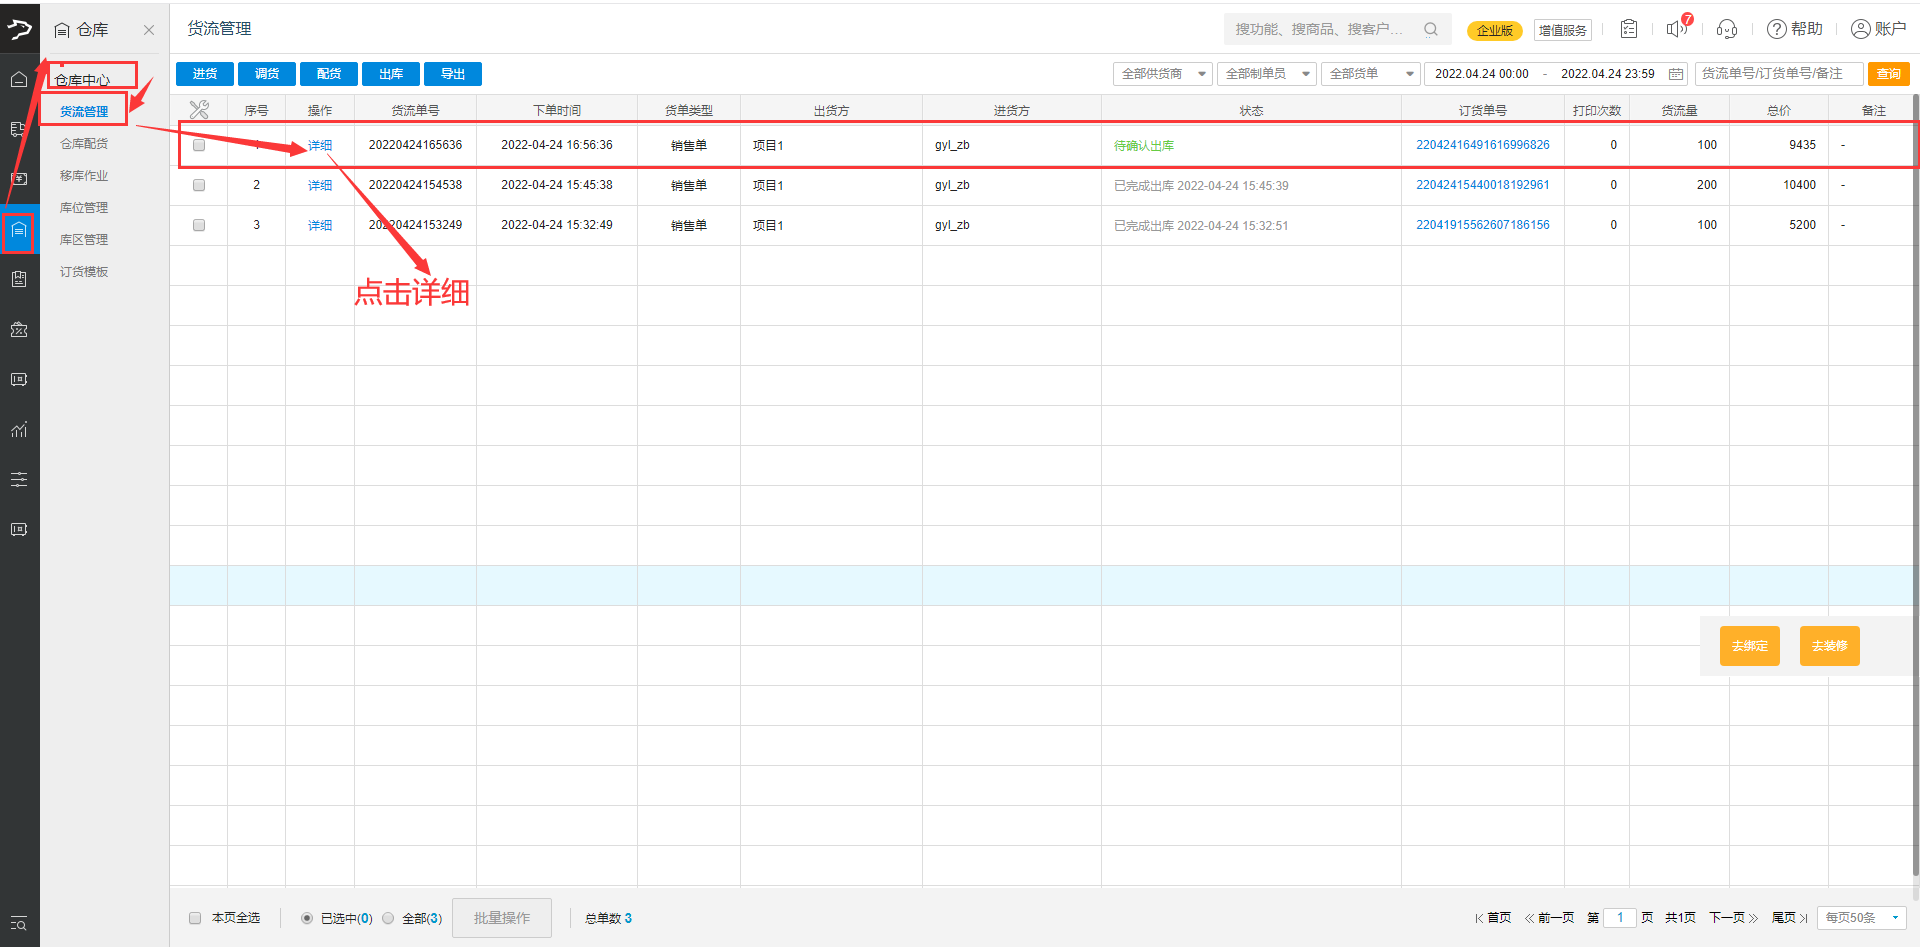Click 详细 for order 20220424154538
The image size is (1920, 947).
click(x=320, y=186)
